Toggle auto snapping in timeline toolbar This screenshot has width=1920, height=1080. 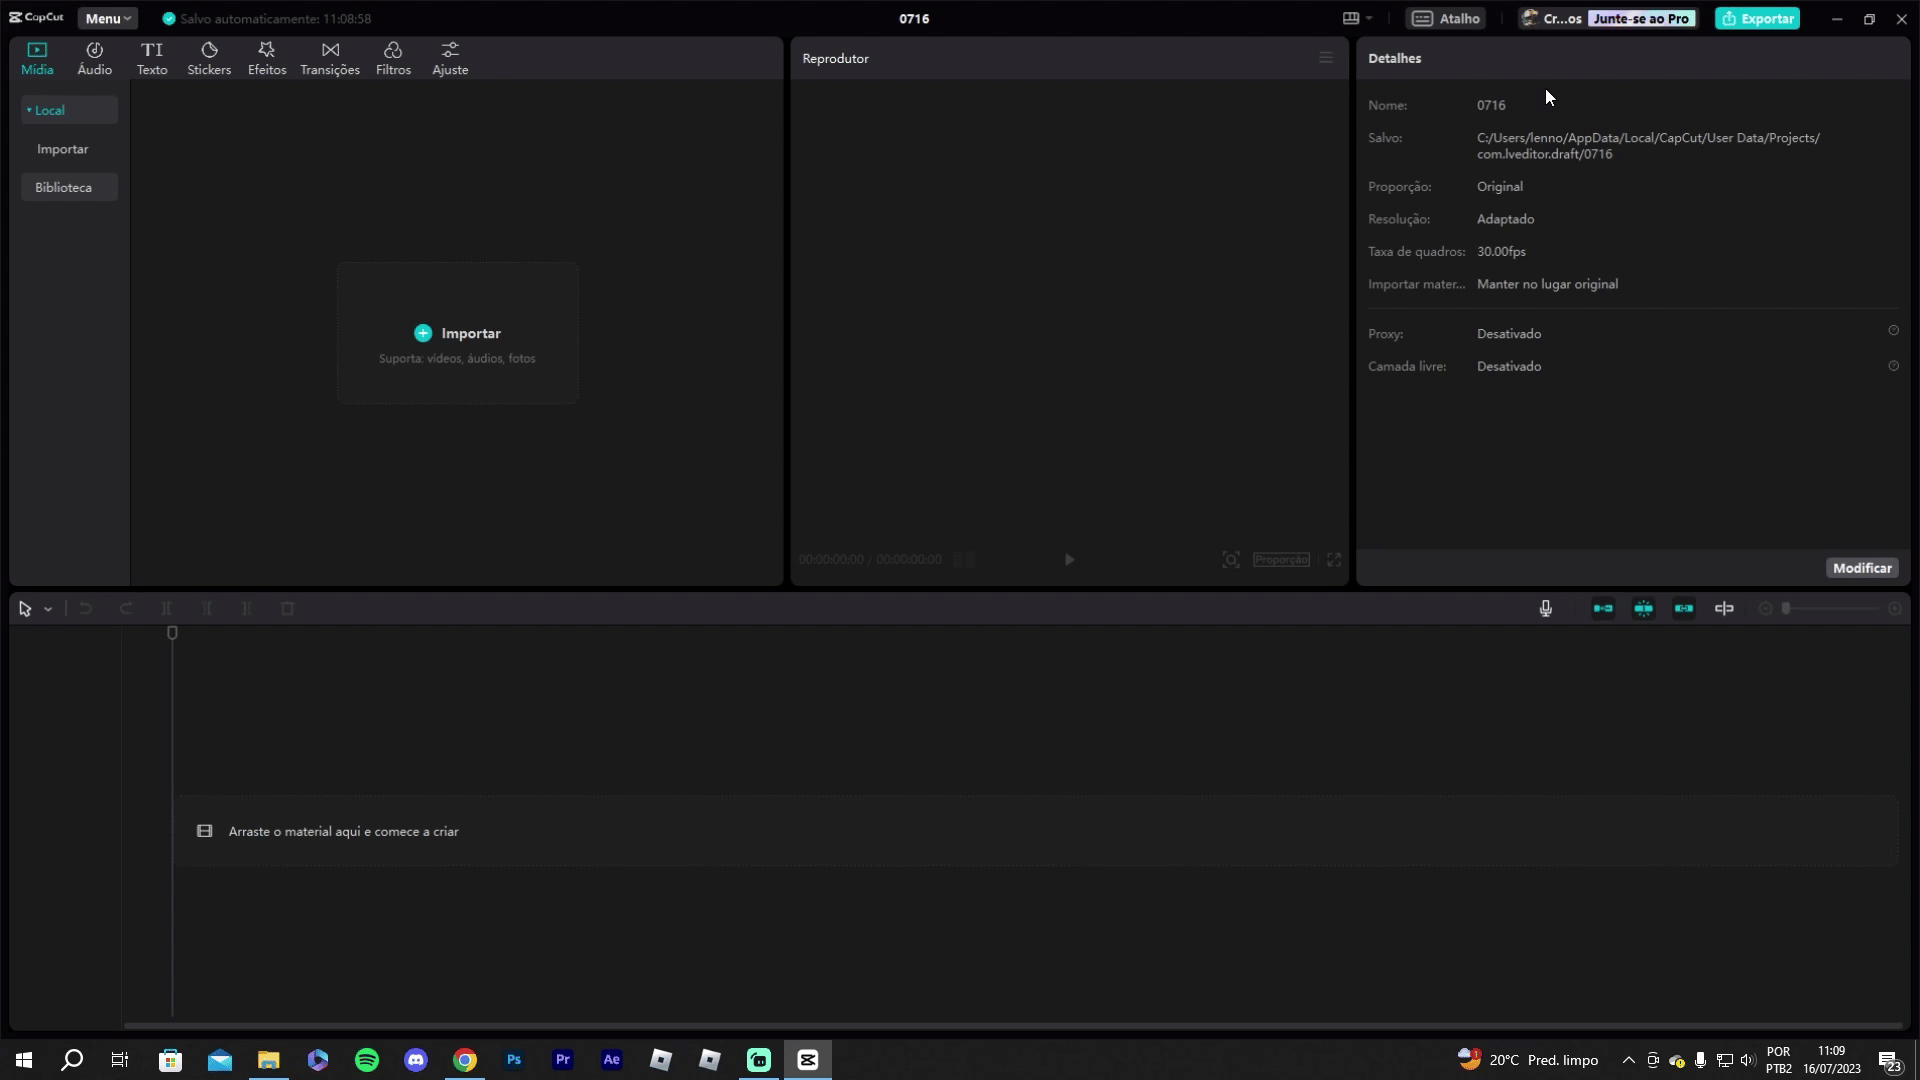tap(1643, 608)
